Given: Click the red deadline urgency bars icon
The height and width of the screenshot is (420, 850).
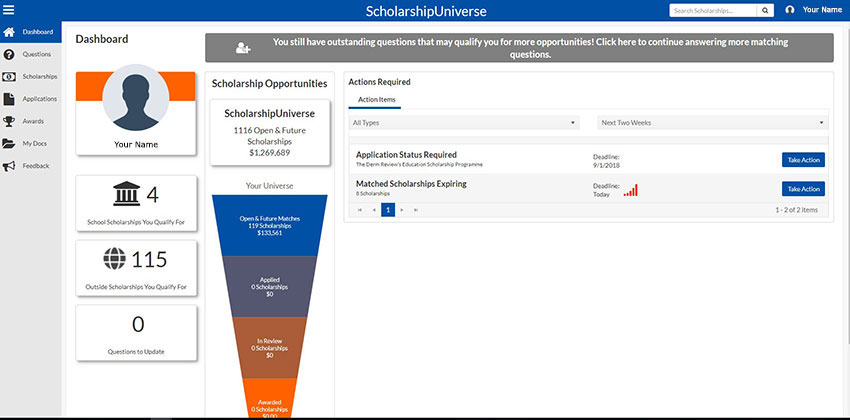Looking at the screenshot, I should [x=630, y=190].
